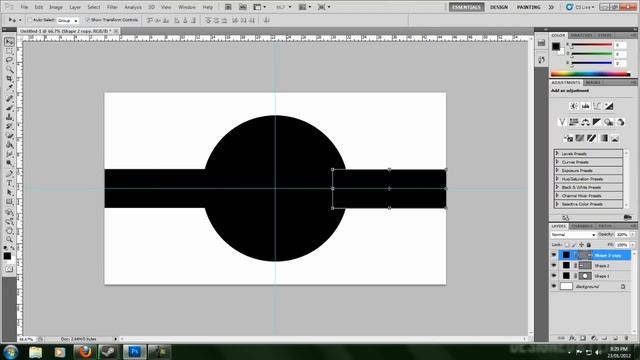The height and width of the screenshot is (360, 640).
Task: Select the Type tool
Action: point(9,183)
